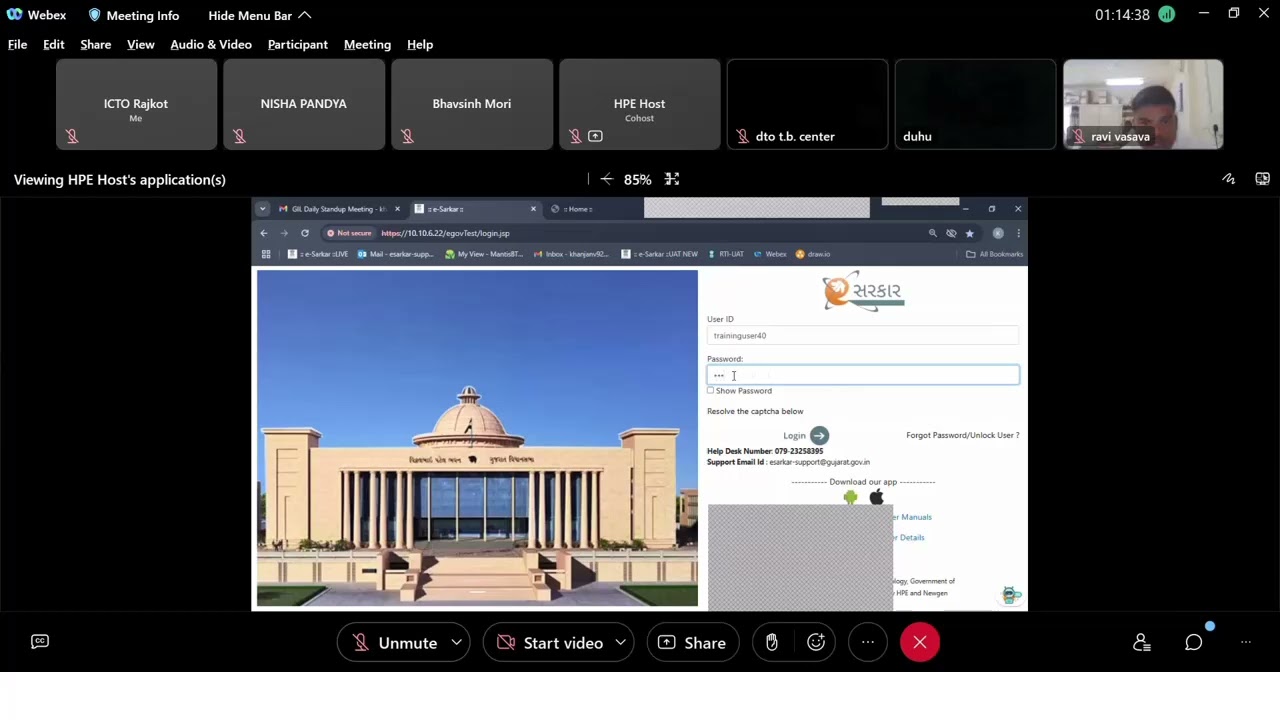Toggle closed captions icon

40,642
